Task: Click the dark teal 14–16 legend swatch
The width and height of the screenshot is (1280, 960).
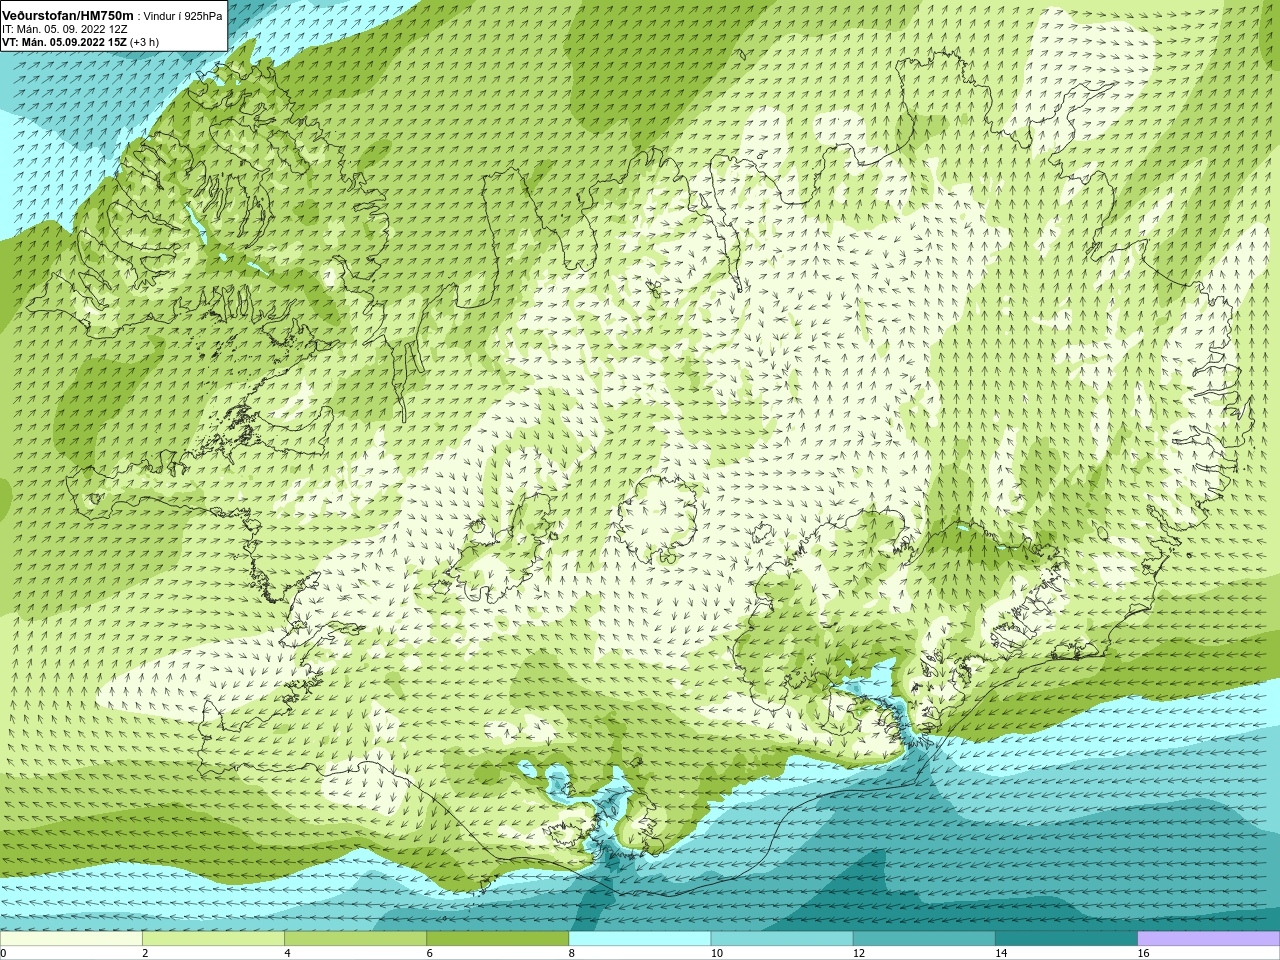Action: coord(1066,939)
